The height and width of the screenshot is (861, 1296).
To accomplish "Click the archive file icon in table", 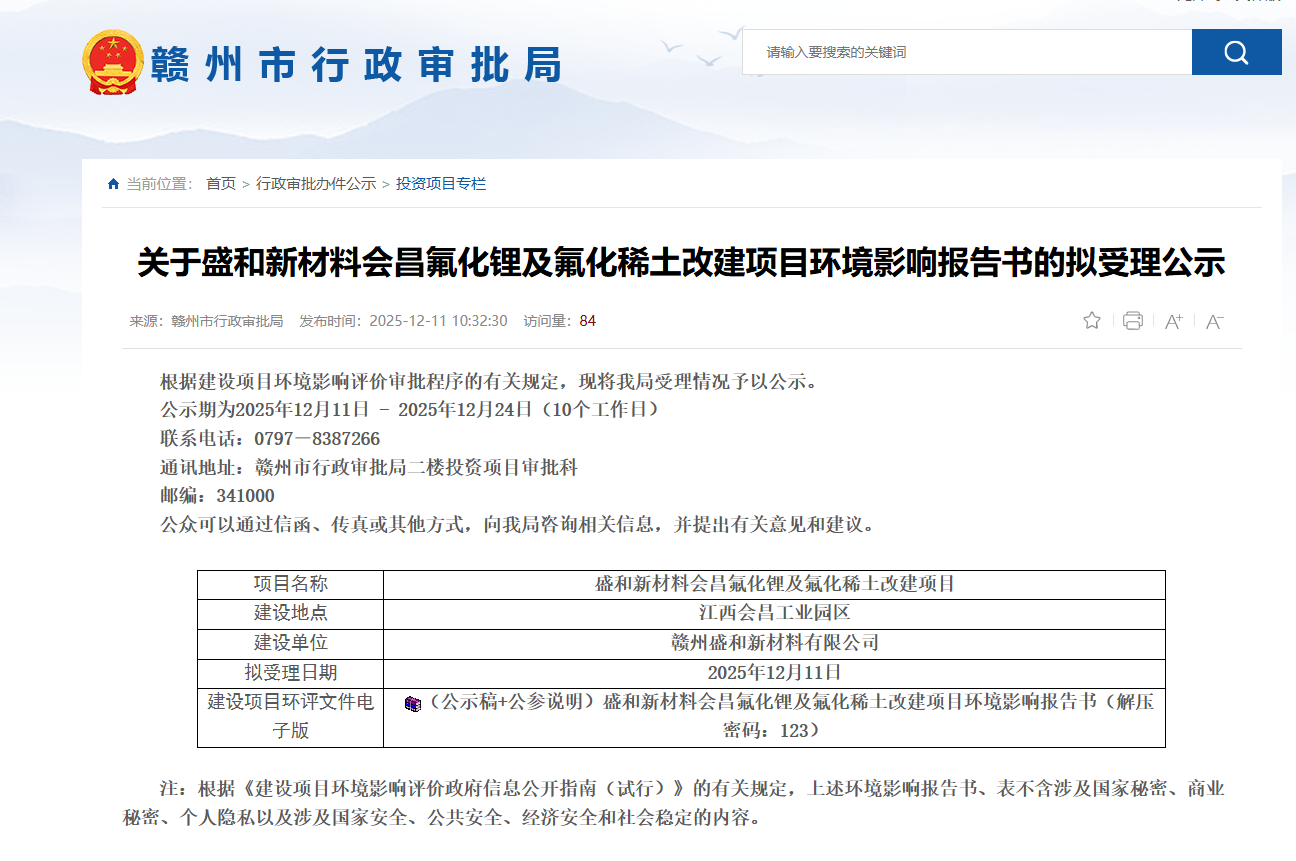I will [412, 703].
